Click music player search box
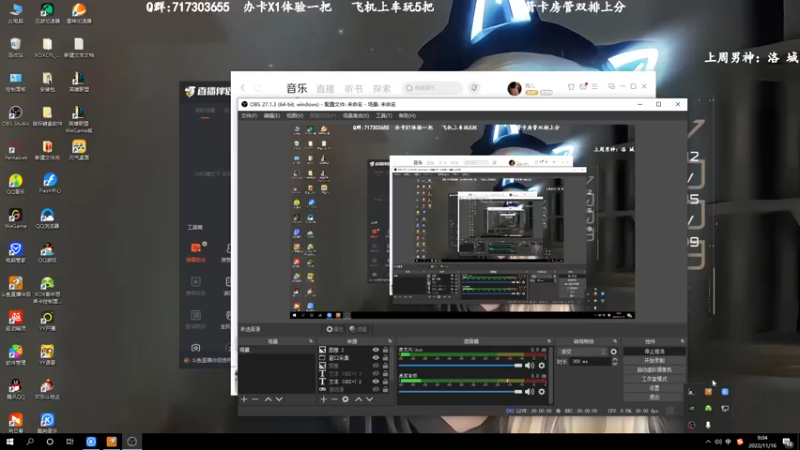 [433, 88]
